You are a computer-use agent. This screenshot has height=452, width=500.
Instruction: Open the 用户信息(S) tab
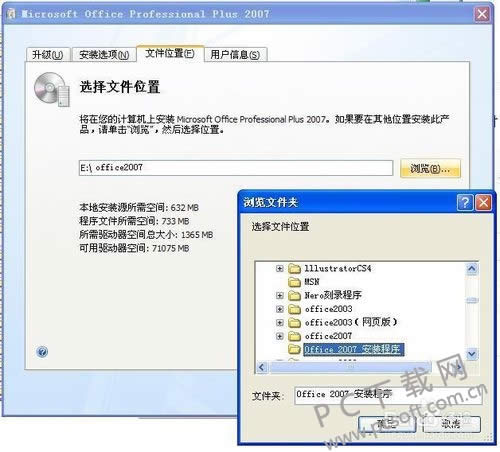pyautogui.click(x=235, y=54)
